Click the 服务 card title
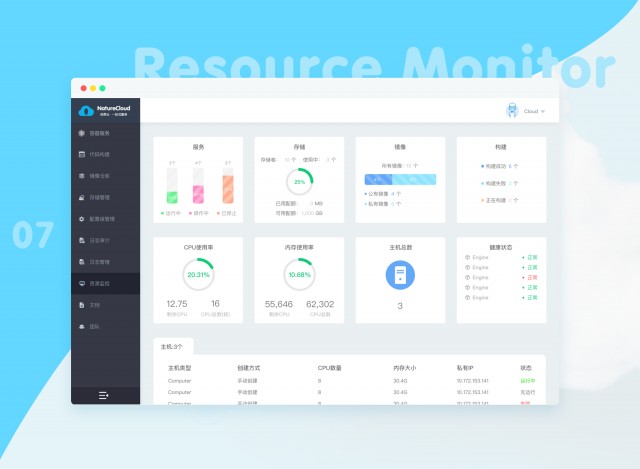The image size is (640, 469). [x=198, y=147]
